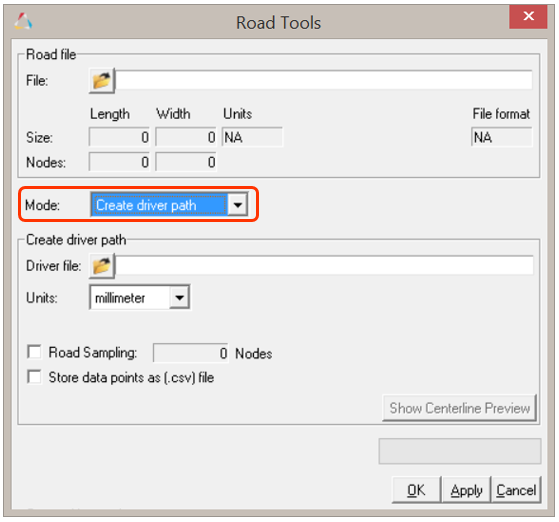
Task: Click the Driver file: label
Action: click(x=54, y=266)
